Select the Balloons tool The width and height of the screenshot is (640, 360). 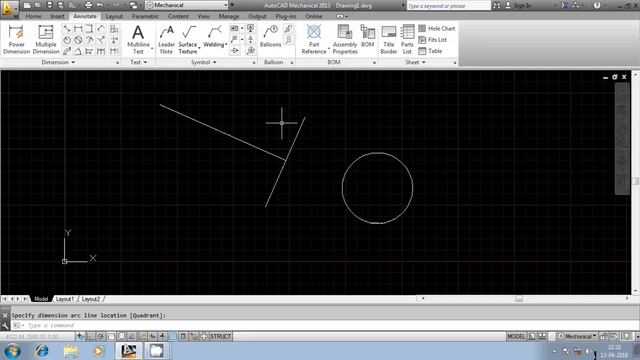271,36
